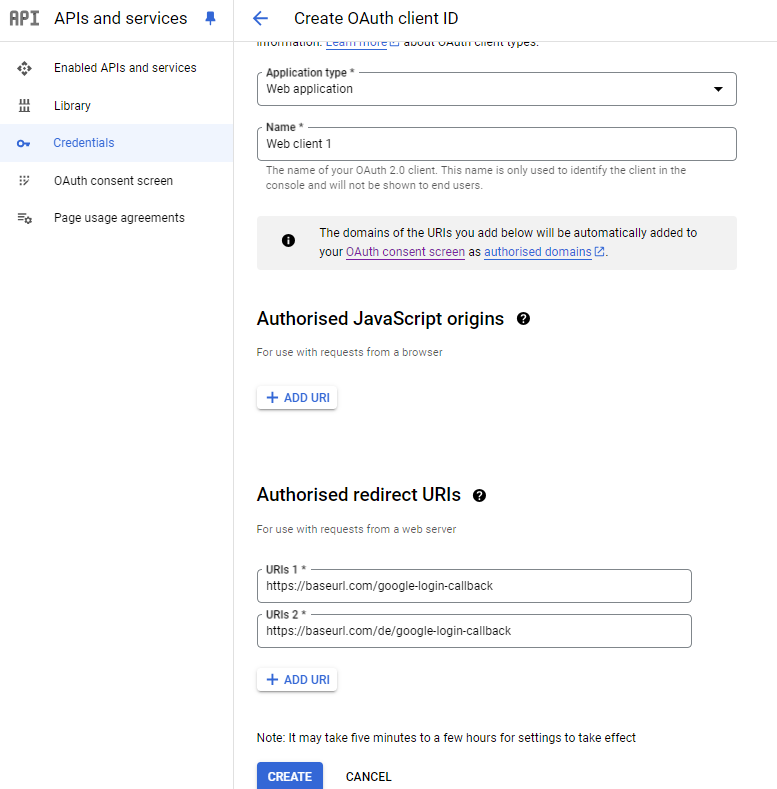Click the Enabled APIs and services icon
This screenshot has width=777, height=789.
pos(24,68)
